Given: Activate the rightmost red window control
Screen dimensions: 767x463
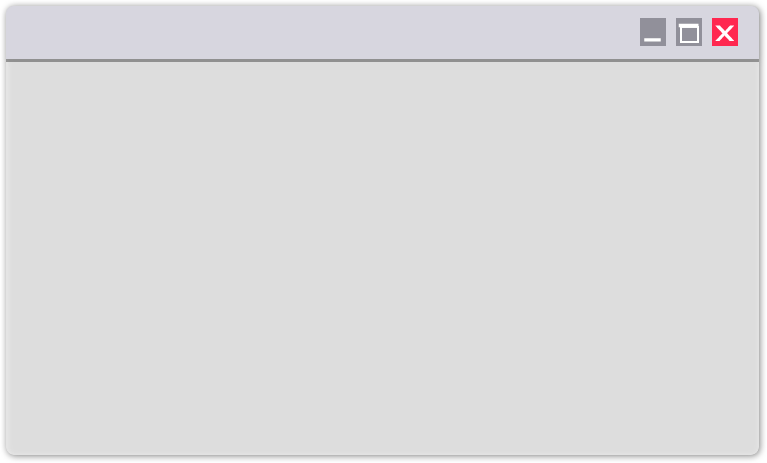Looking at the screenshot, I should pyautogui.click(x=724, y=32).
